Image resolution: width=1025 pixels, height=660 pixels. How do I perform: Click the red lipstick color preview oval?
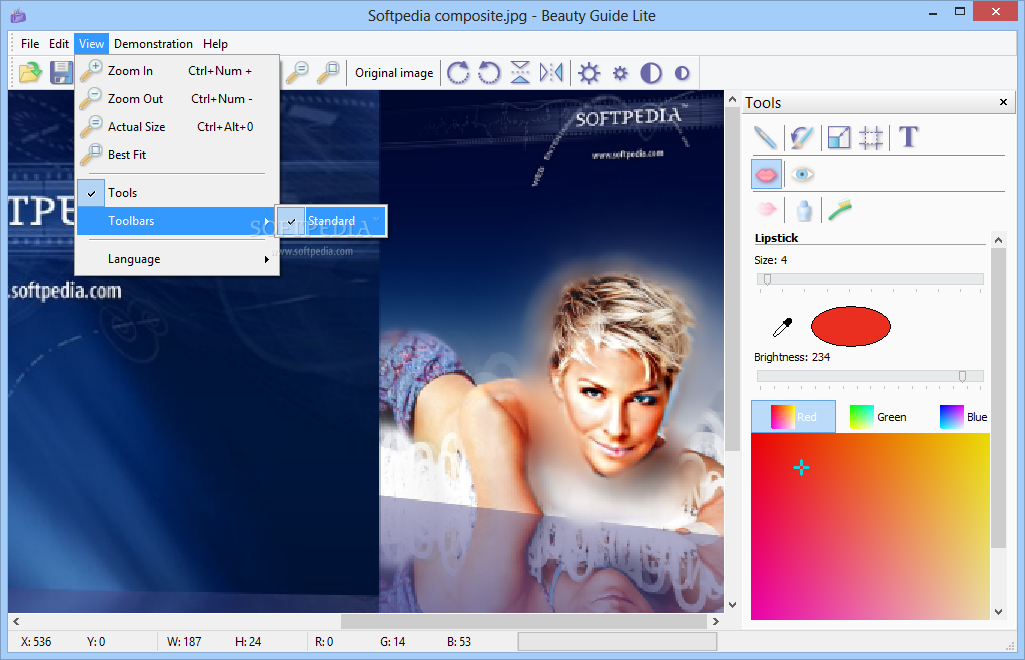coord(850,326)
